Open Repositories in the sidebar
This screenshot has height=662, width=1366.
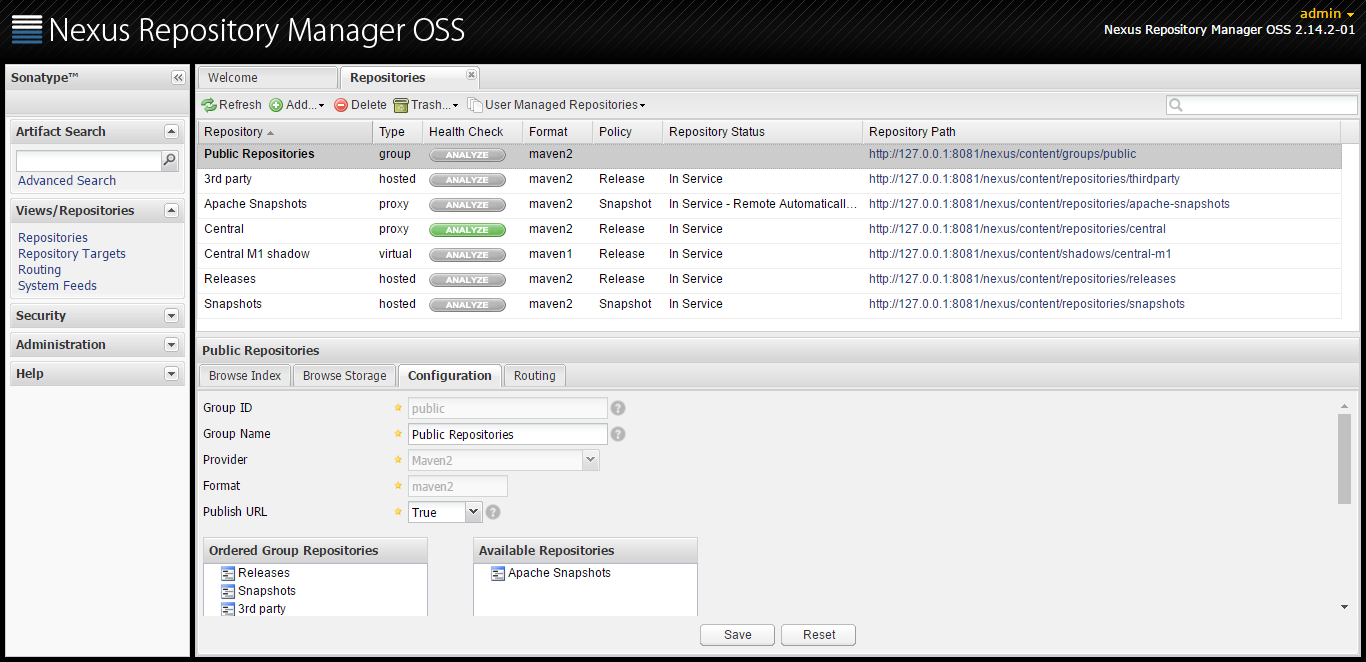click(x=53, y=238)
